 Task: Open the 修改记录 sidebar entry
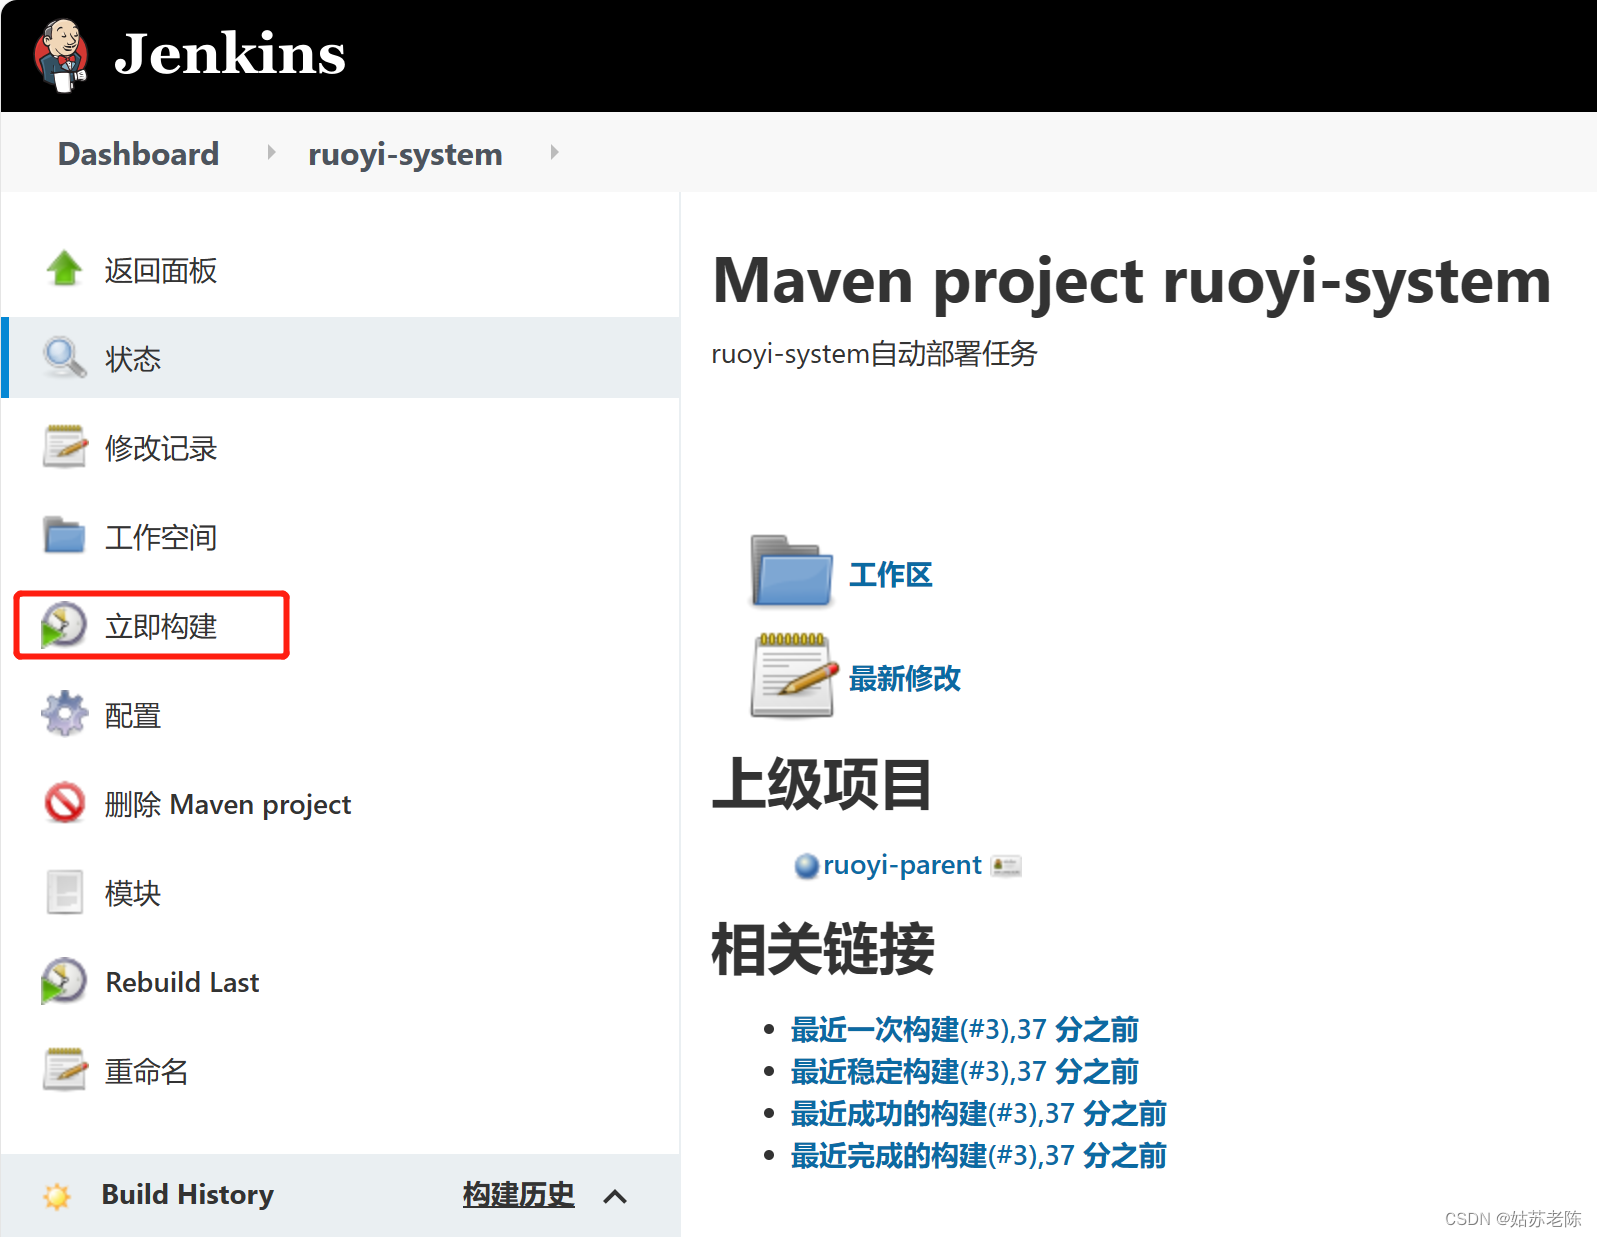(x=161, y=448)
